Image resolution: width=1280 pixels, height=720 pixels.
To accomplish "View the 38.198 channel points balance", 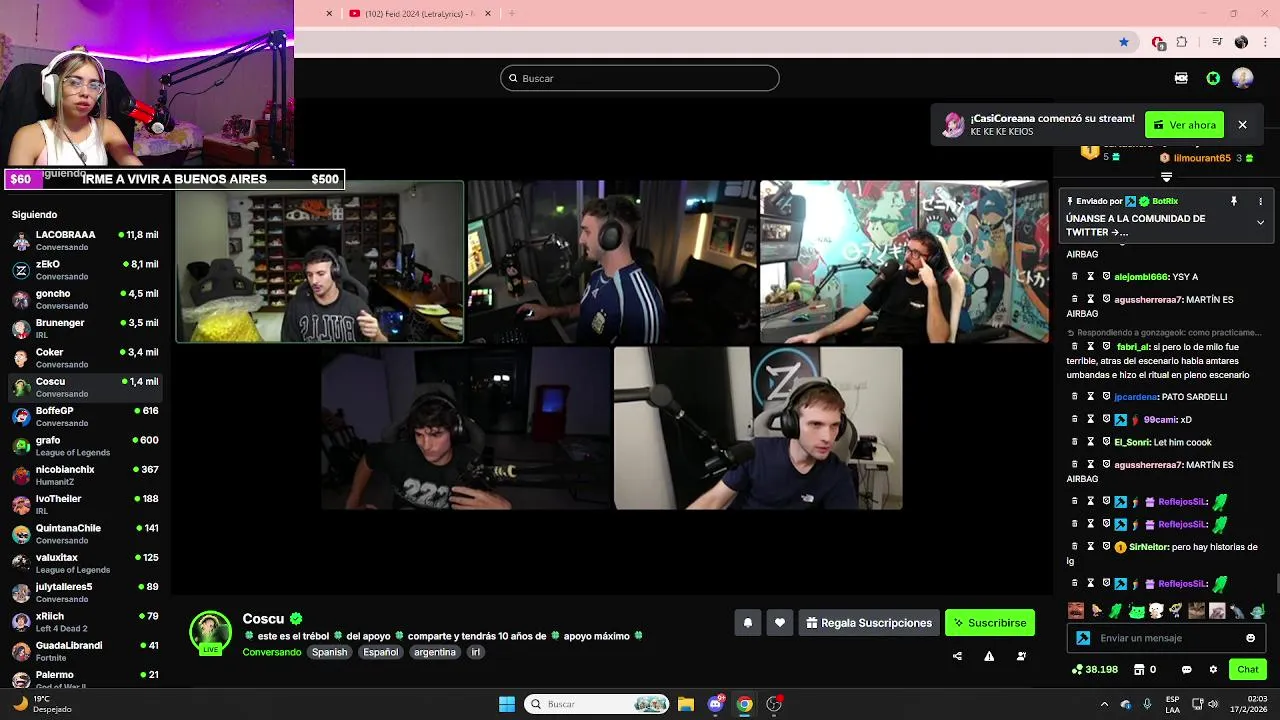I will [x=1095, y=669].
